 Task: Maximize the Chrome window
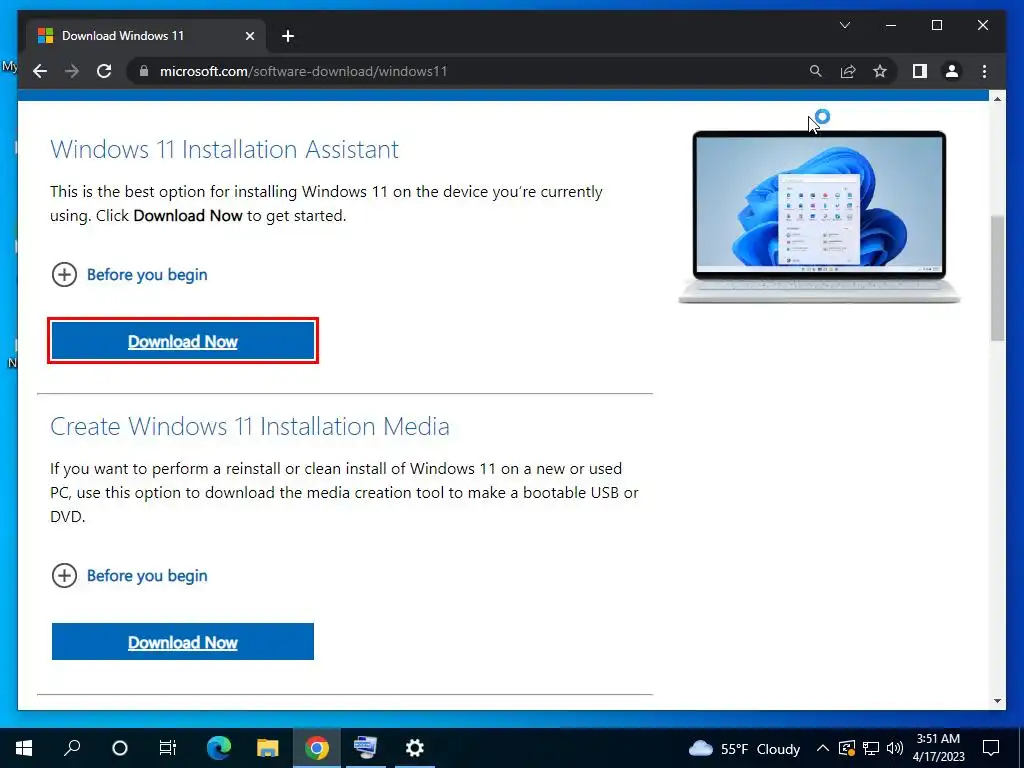936,25
